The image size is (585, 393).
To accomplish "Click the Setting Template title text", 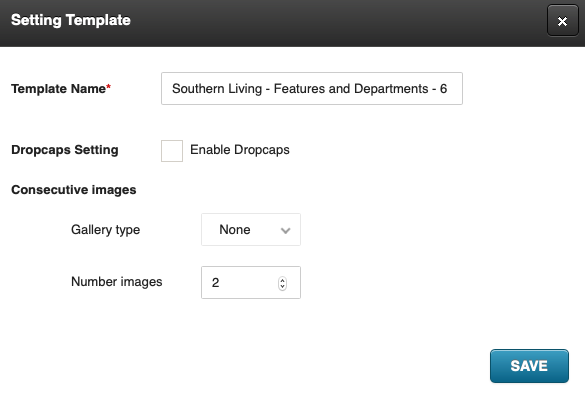I will (71, 20).
